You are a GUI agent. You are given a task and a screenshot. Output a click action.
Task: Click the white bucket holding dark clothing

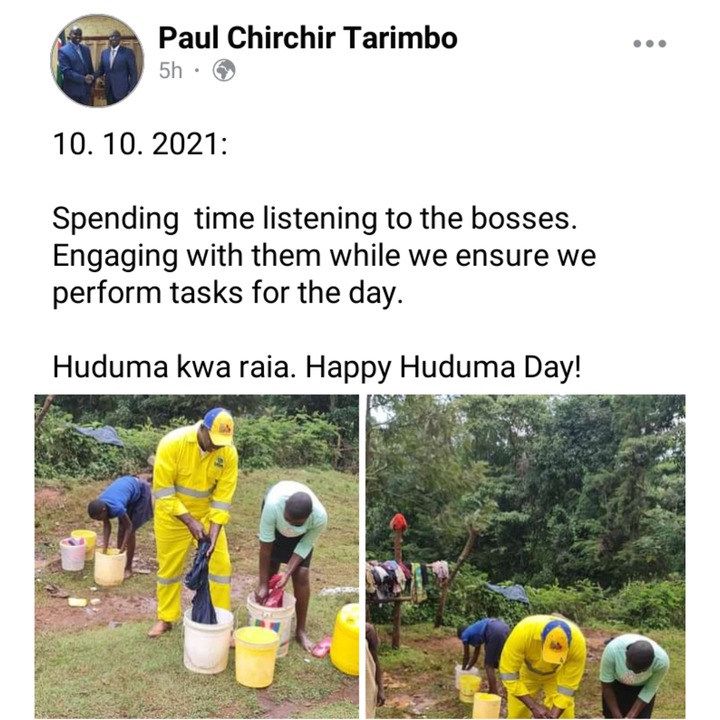(208, 640)
